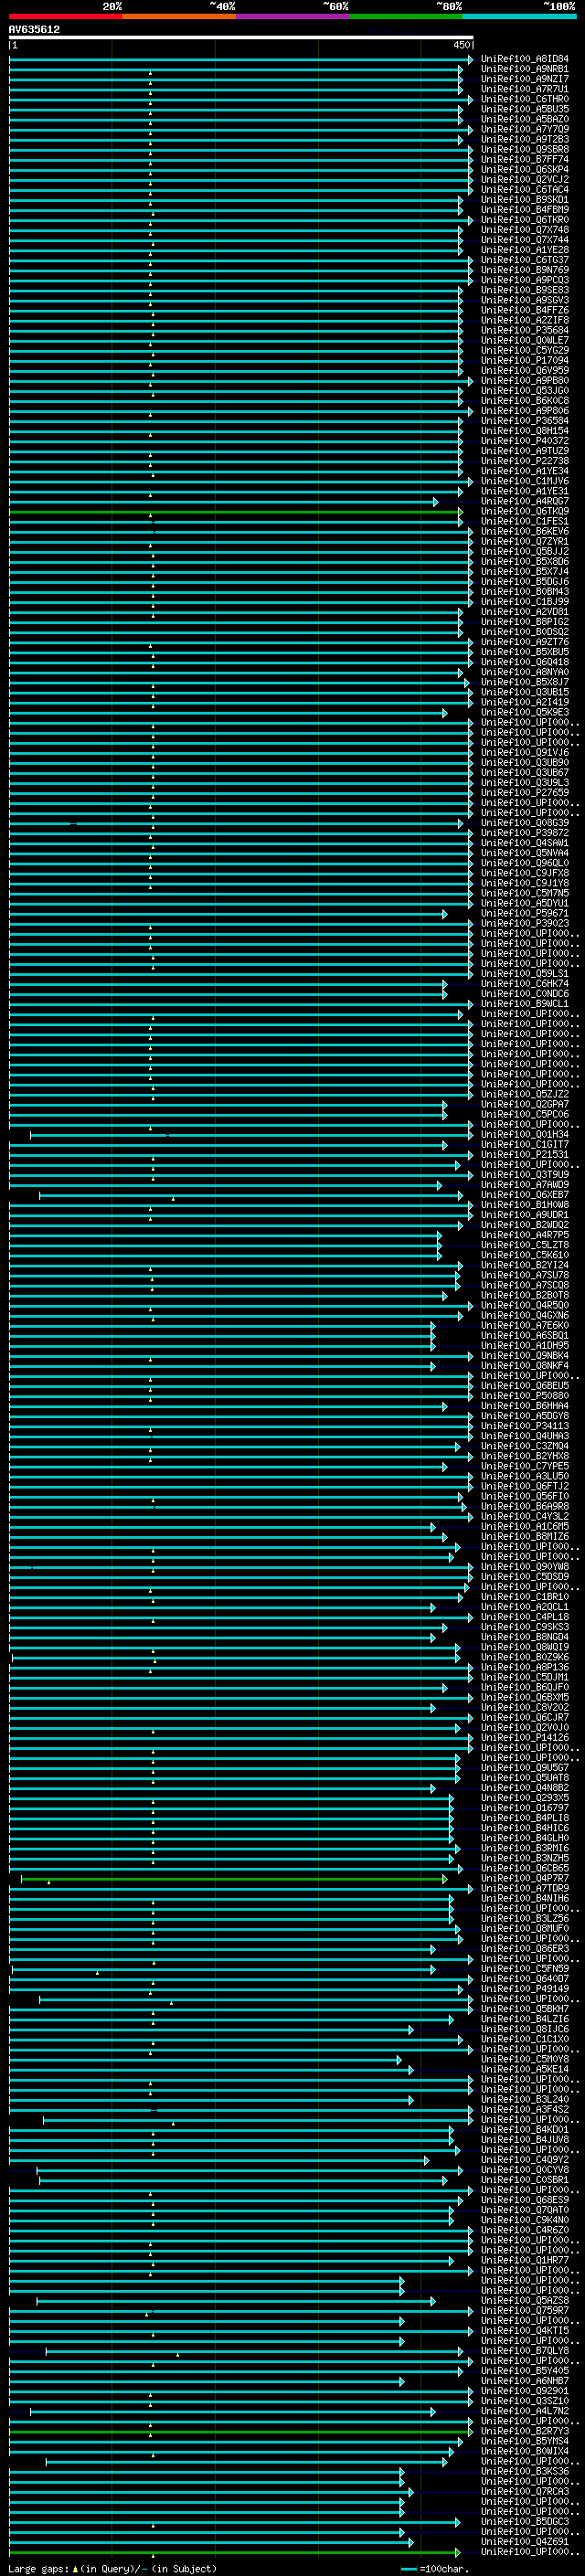The width and height of the screenshot is (585, 2576).
Task: Click the red 20% identity color segment
Action: tap(65, 16)
